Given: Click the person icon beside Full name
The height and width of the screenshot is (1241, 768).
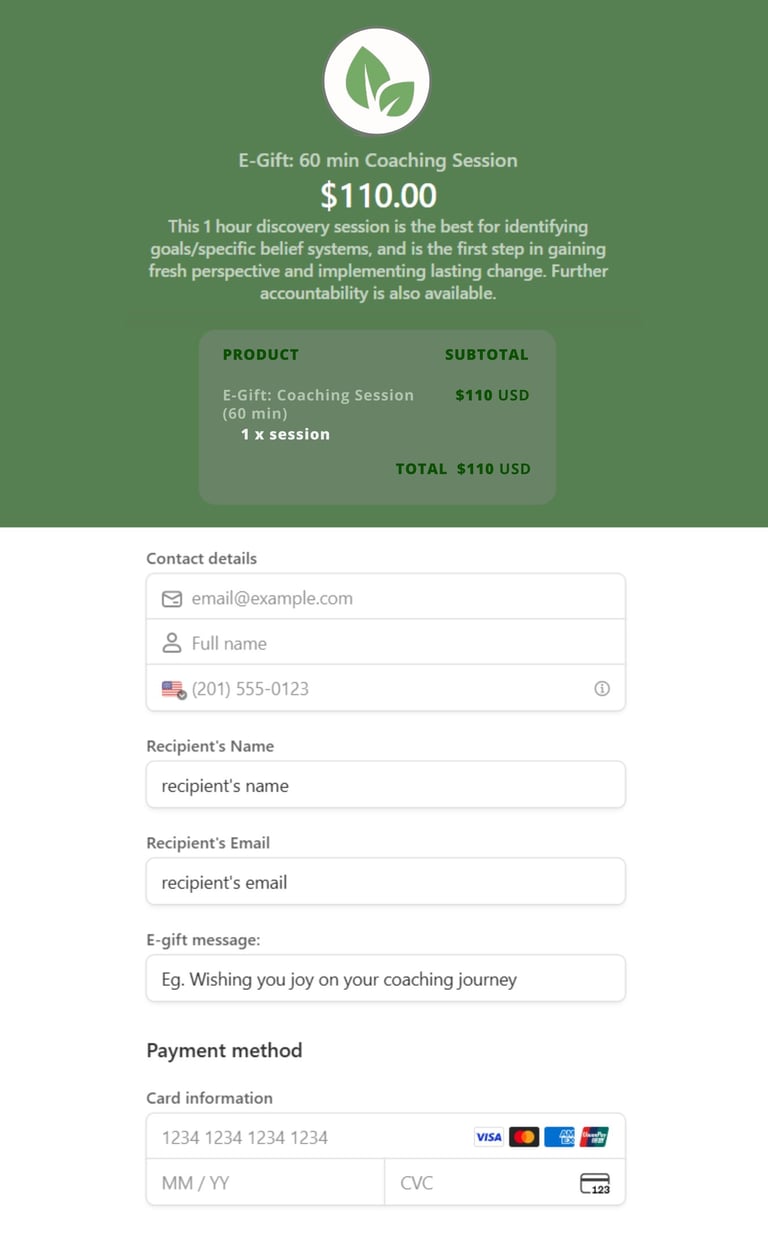Looking at the screenshot, I should coord(172,643).
